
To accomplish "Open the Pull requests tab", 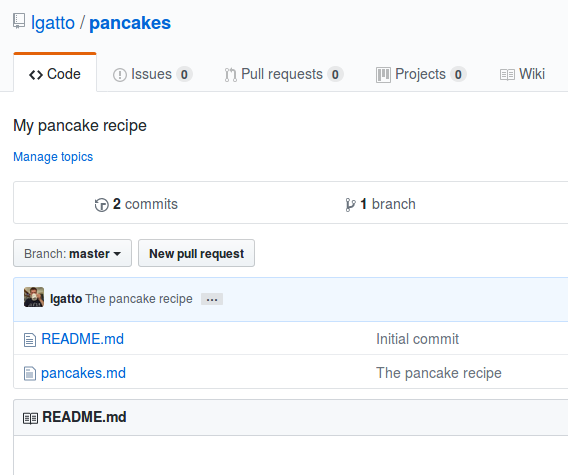I will pyautogui.click(x=284, y=74).
